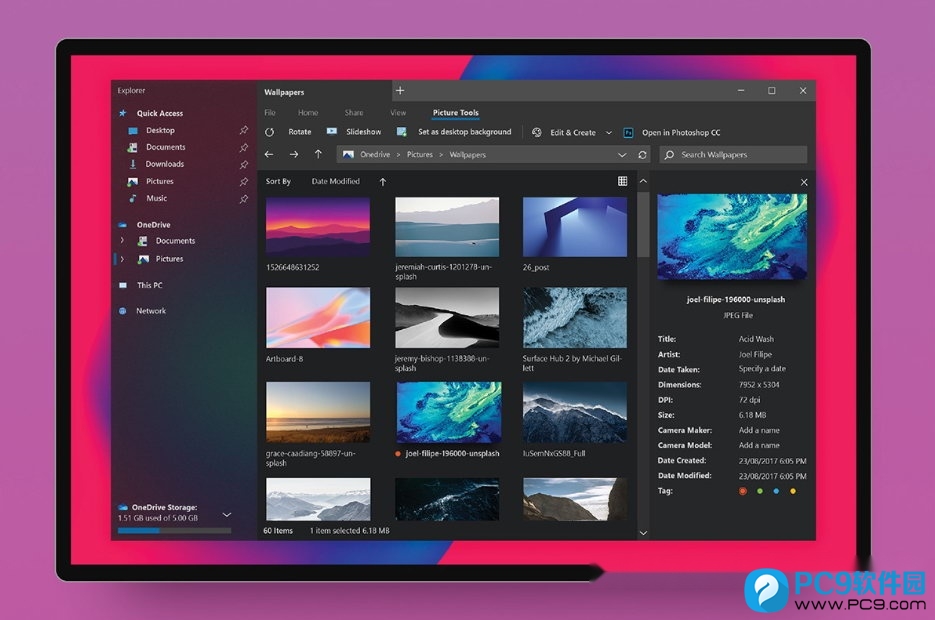Expand the OneDrive Storage details chevron
935x620 pixels.
[x=227, y=514]
